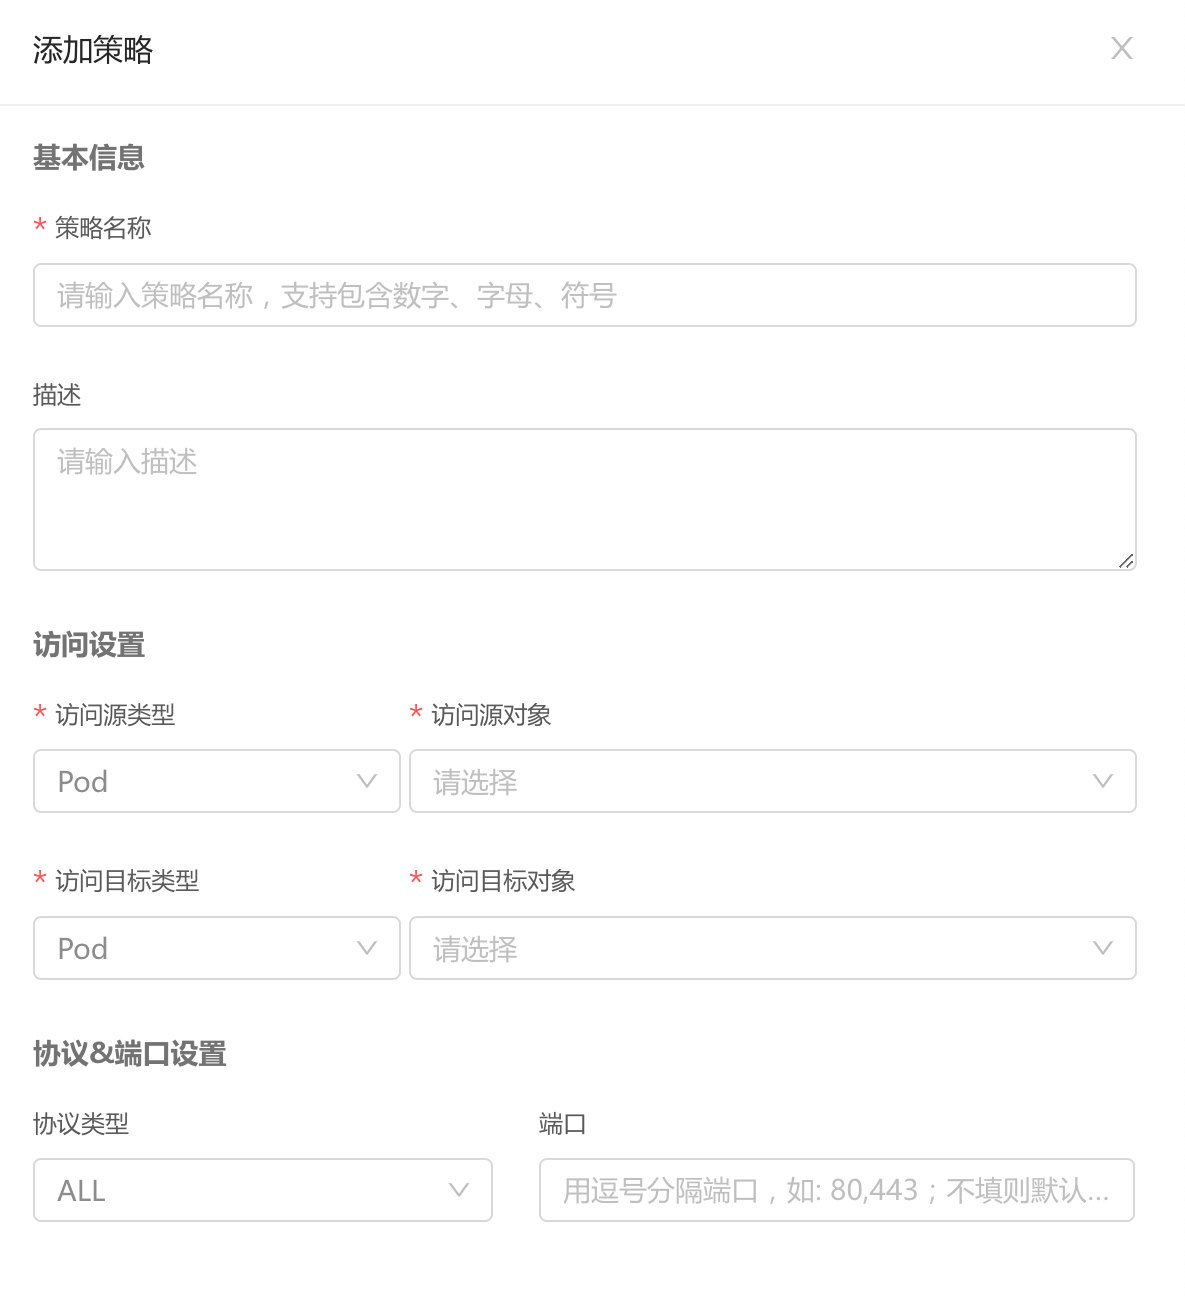The image size is (1185, 1296).
Task: Open the 访问目标类型 Pod combo box
Action: (x=217, y=948)
